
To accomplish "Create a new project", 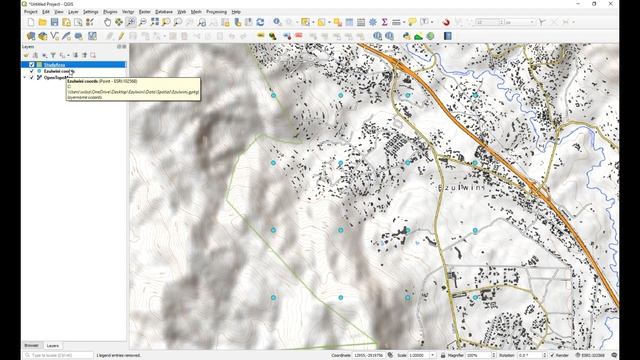I will (31, 22).
